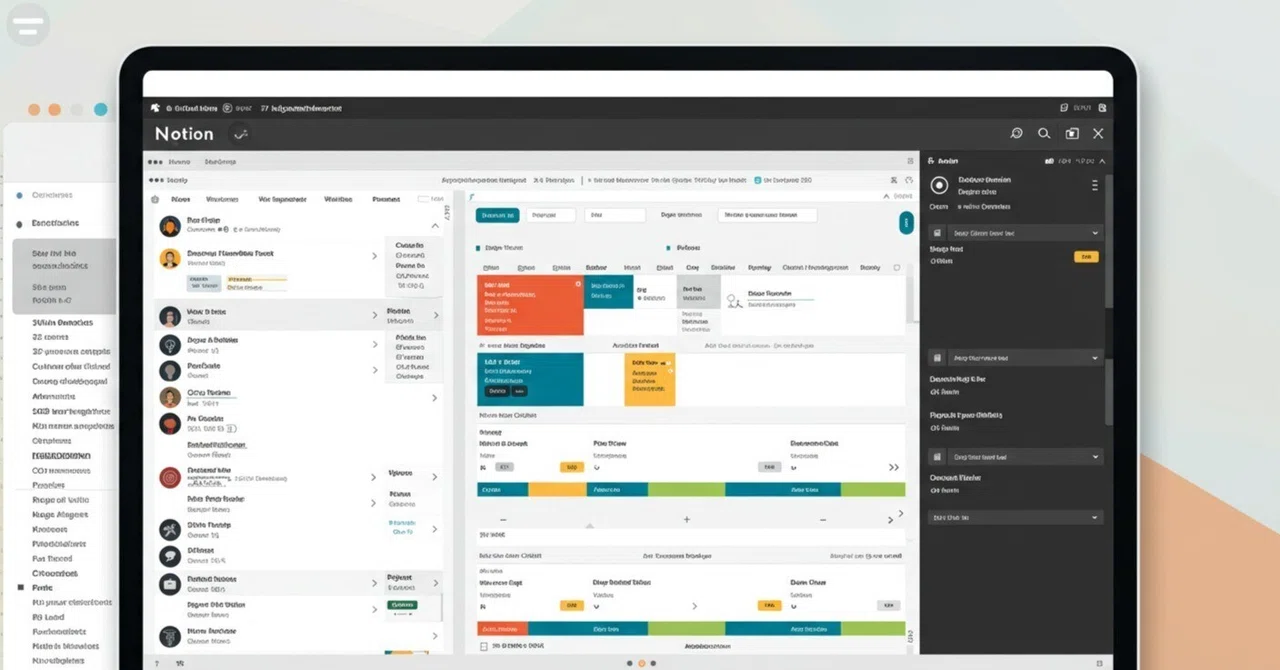
Task: Click the widest input box in main toolbar
Action: tap(767, 215)
